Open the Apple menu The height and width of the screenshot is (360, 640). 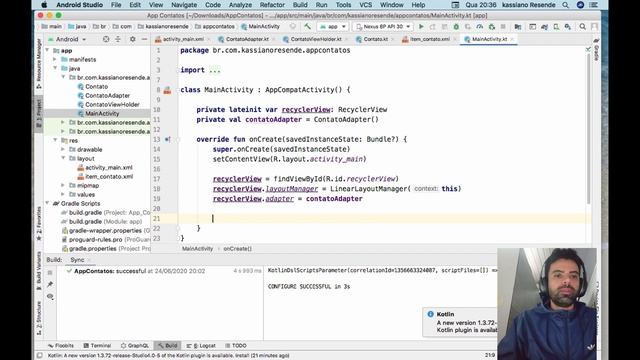coord(44,5)
